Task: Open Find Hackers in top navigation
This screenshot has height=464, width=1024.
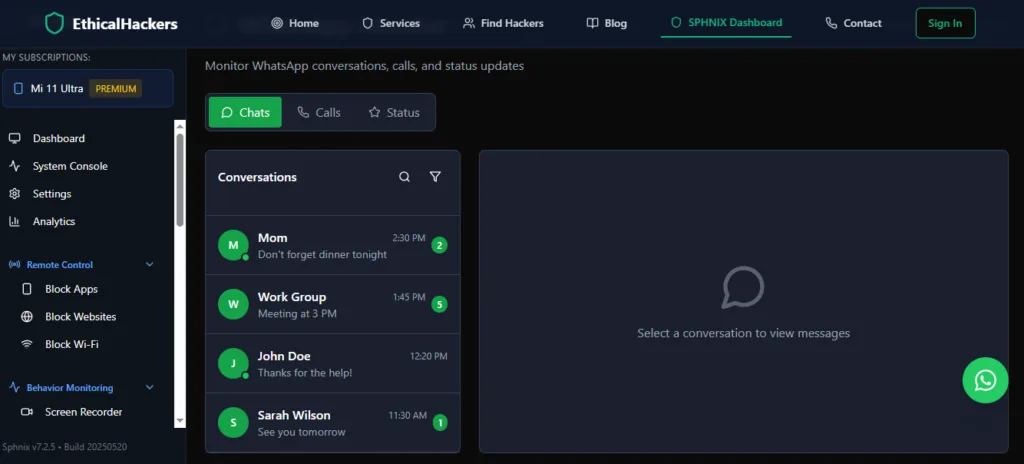Action: tap(503, 24)
